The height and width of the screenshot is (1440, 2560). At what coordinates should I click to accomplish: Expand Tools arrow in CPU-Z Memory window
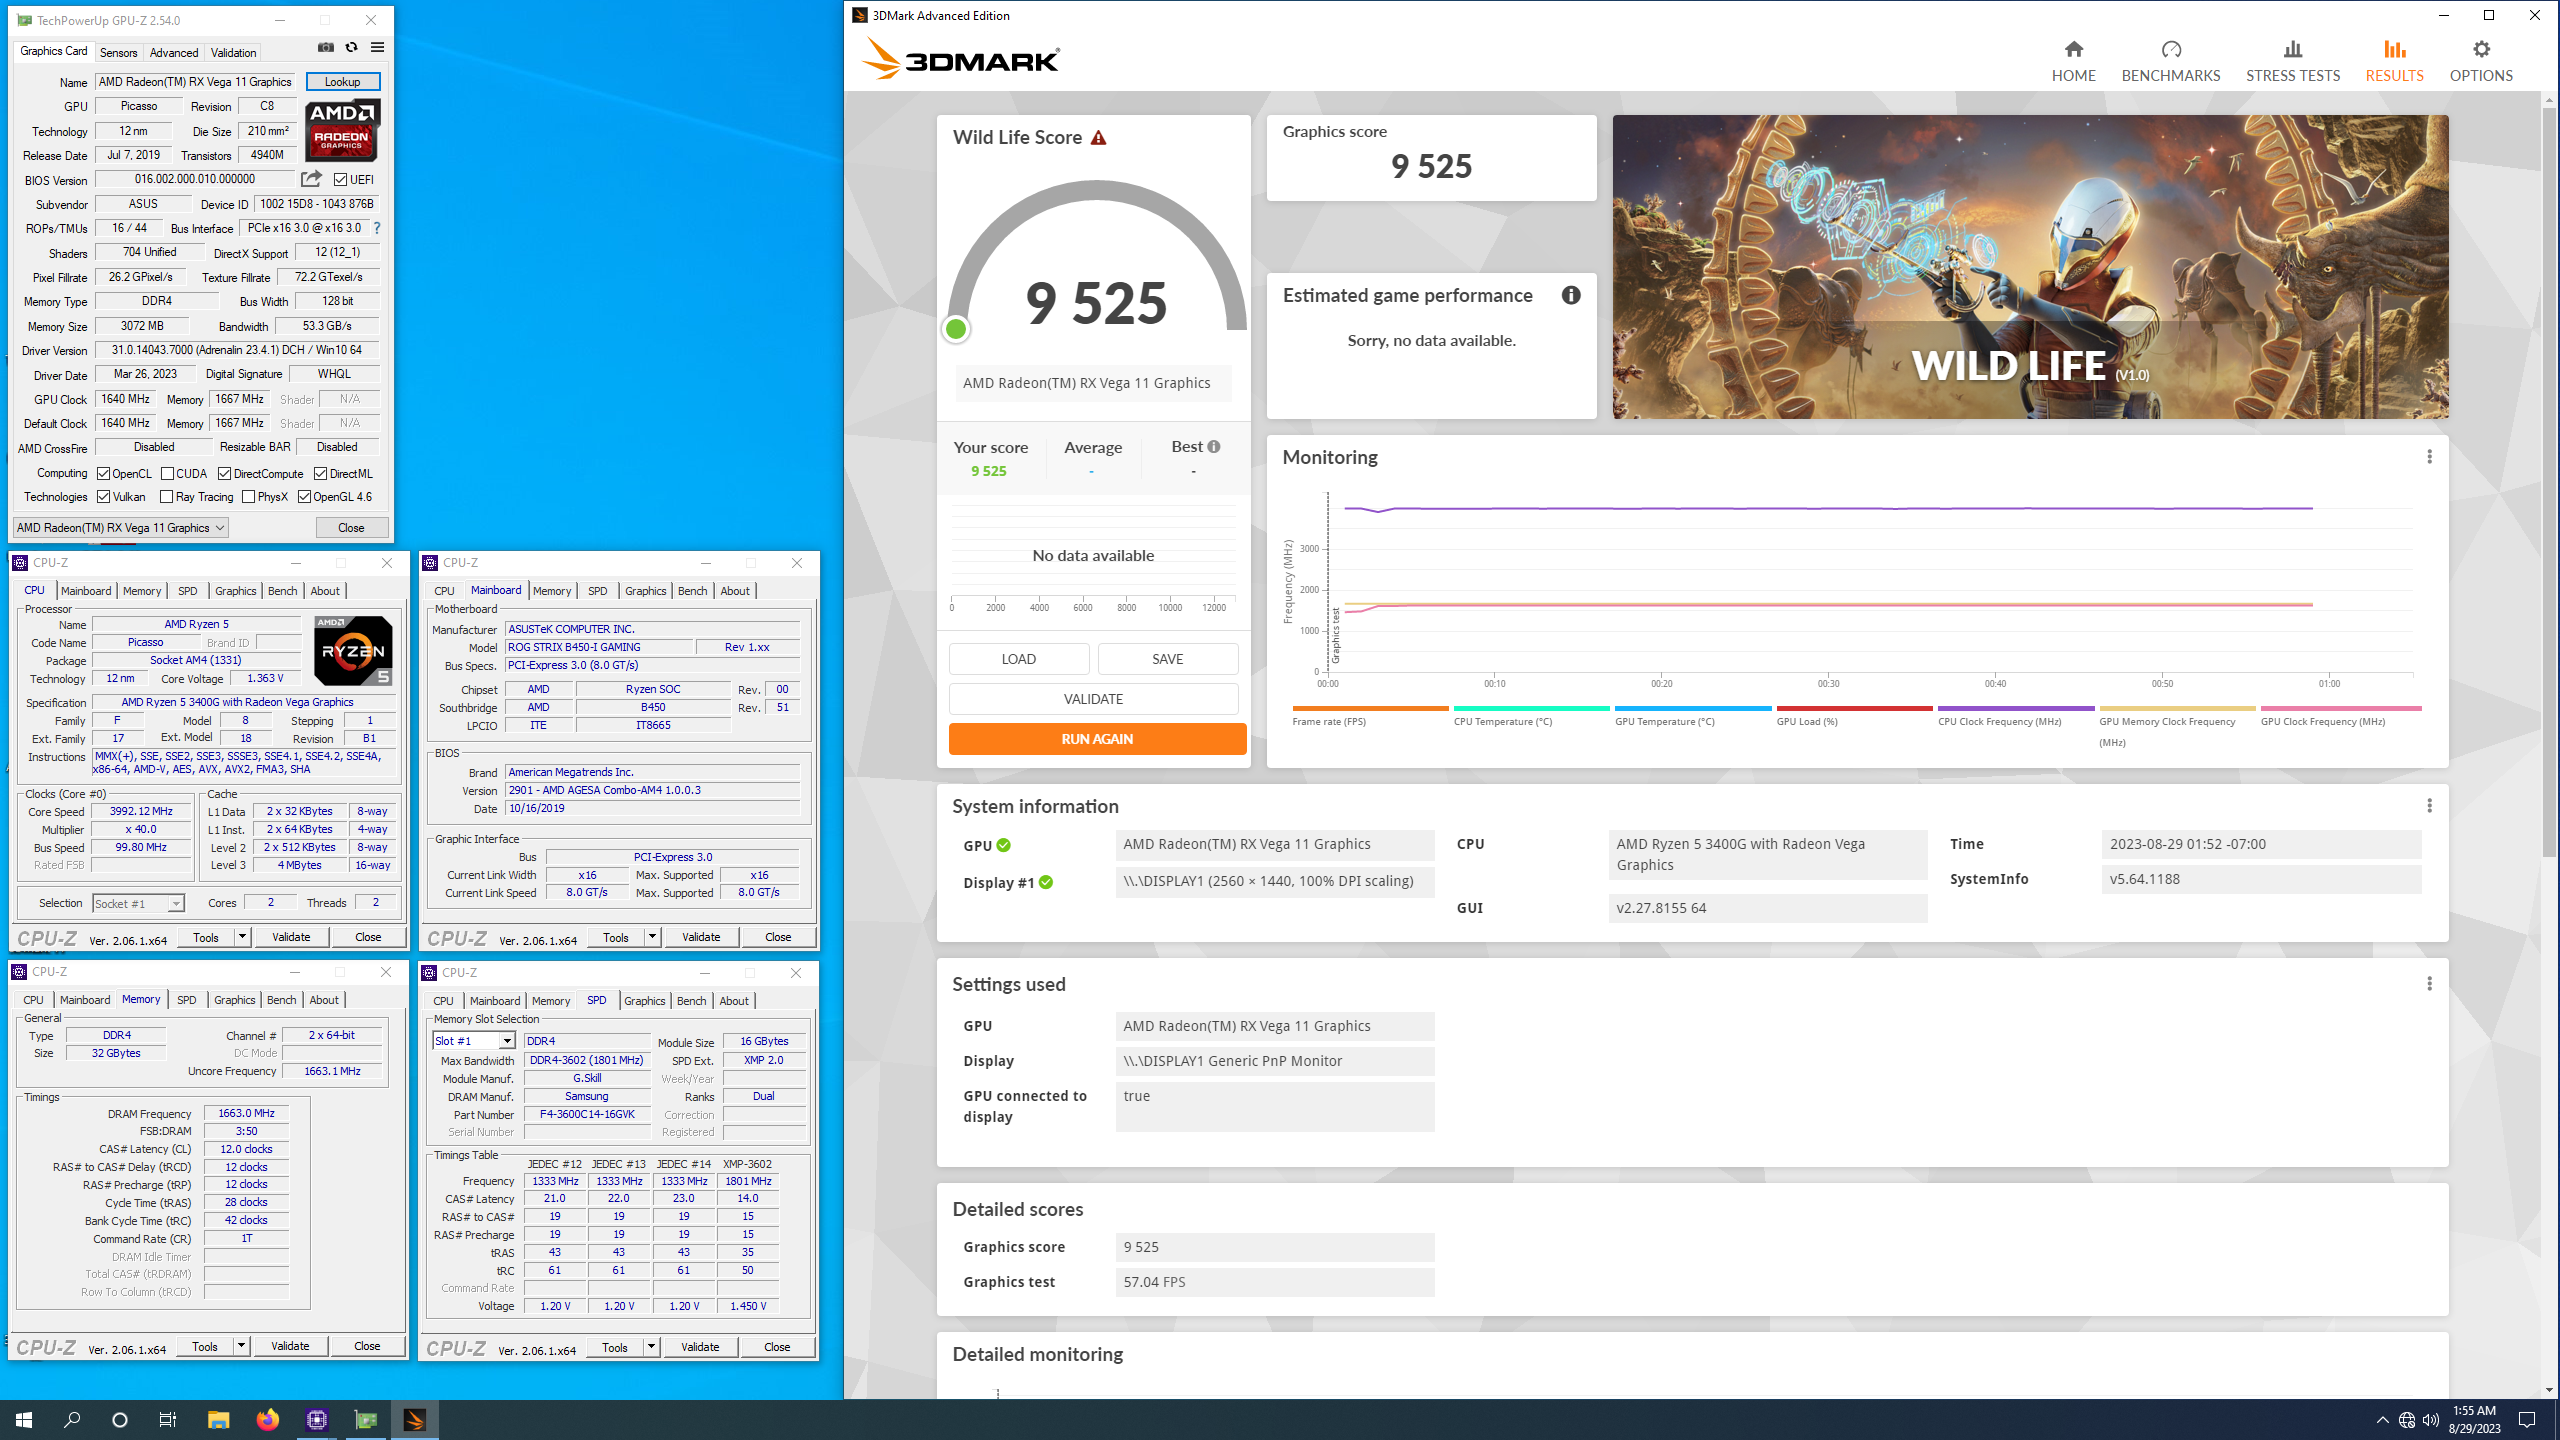click(x=241, y=1346)
